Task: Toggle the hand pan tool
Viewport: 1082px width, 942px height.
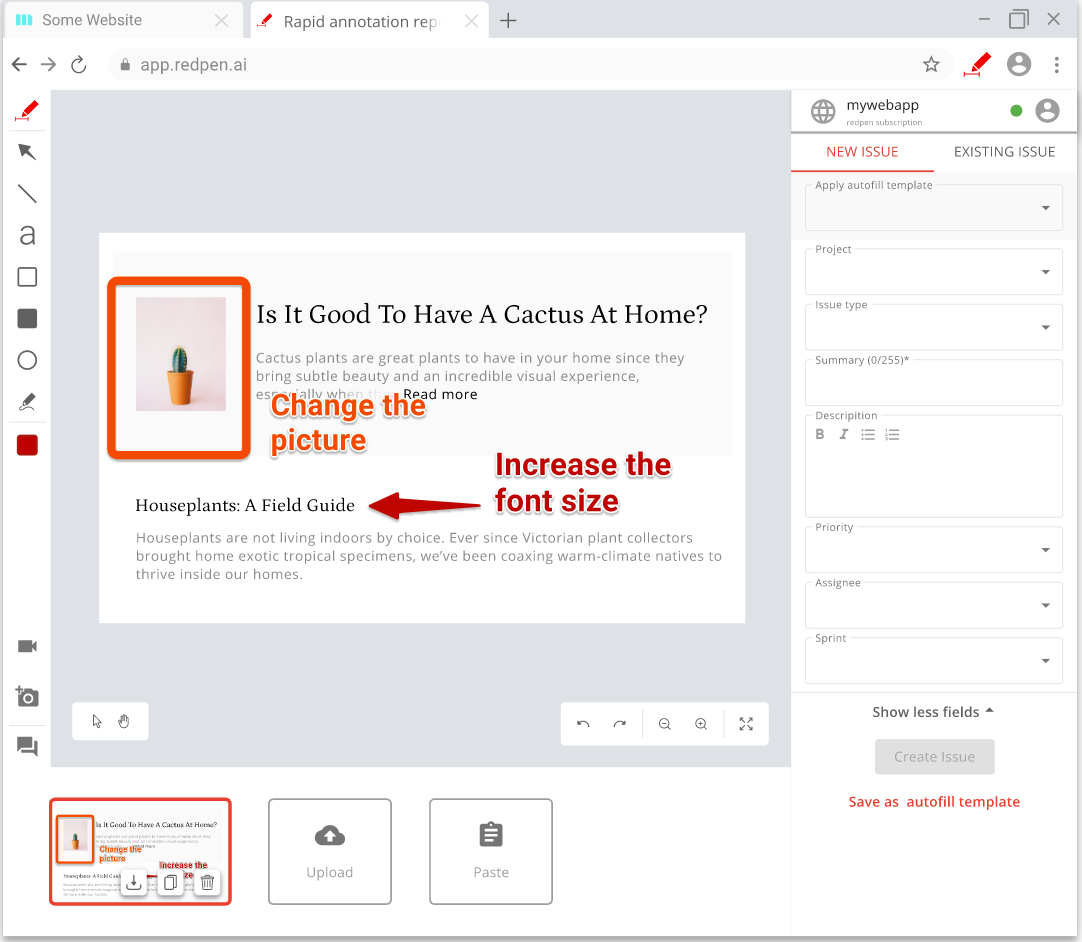Action: [x=124, y=720]
